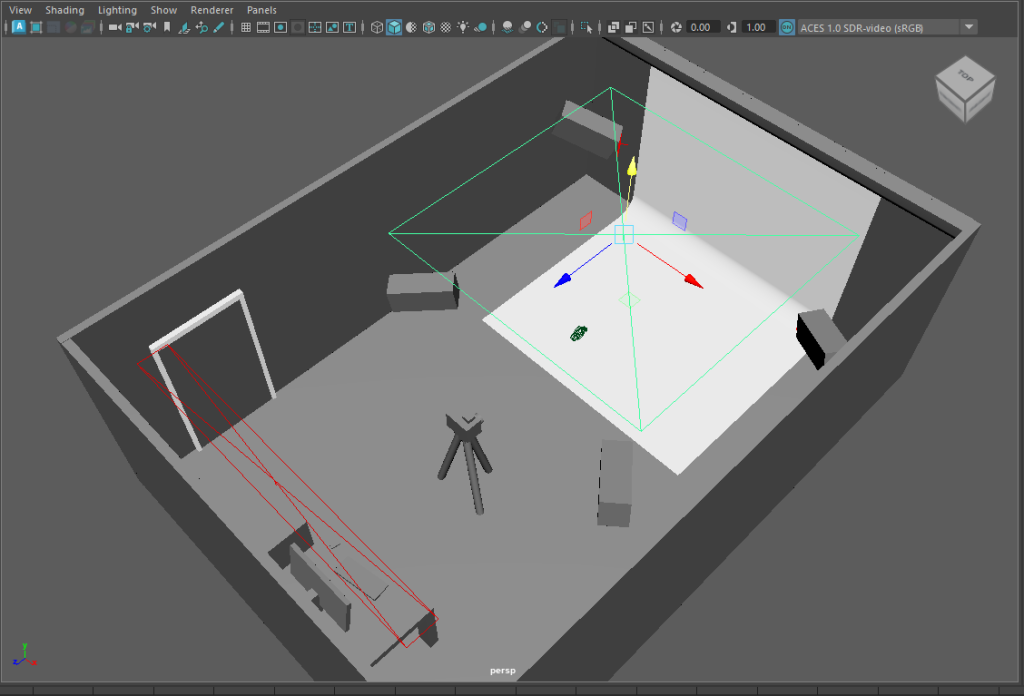Viewport: 1024px width, 696px height.
Task: Click the camera bookmarks icon
Action: (166, 27)
